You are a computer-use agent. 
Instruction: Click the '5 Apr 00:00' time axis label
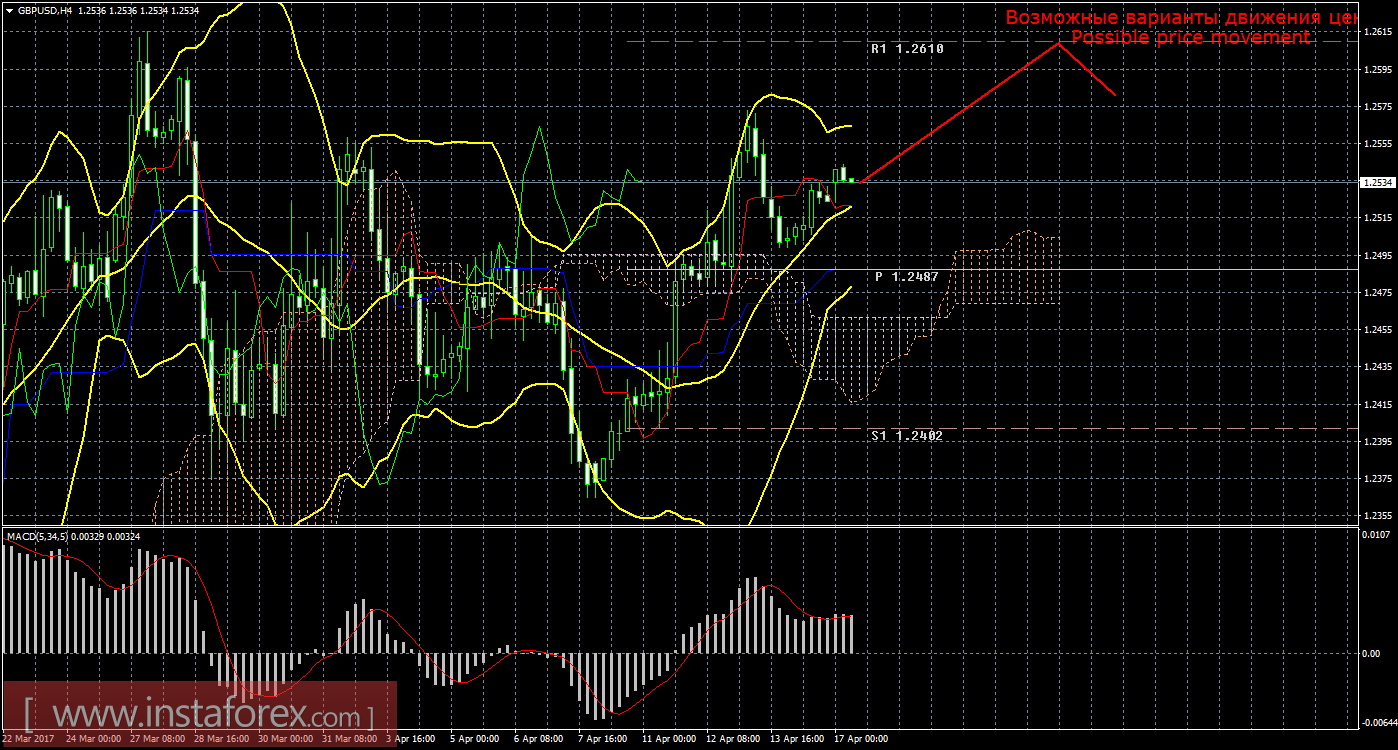pyautogui.click(x=475, y=740)
